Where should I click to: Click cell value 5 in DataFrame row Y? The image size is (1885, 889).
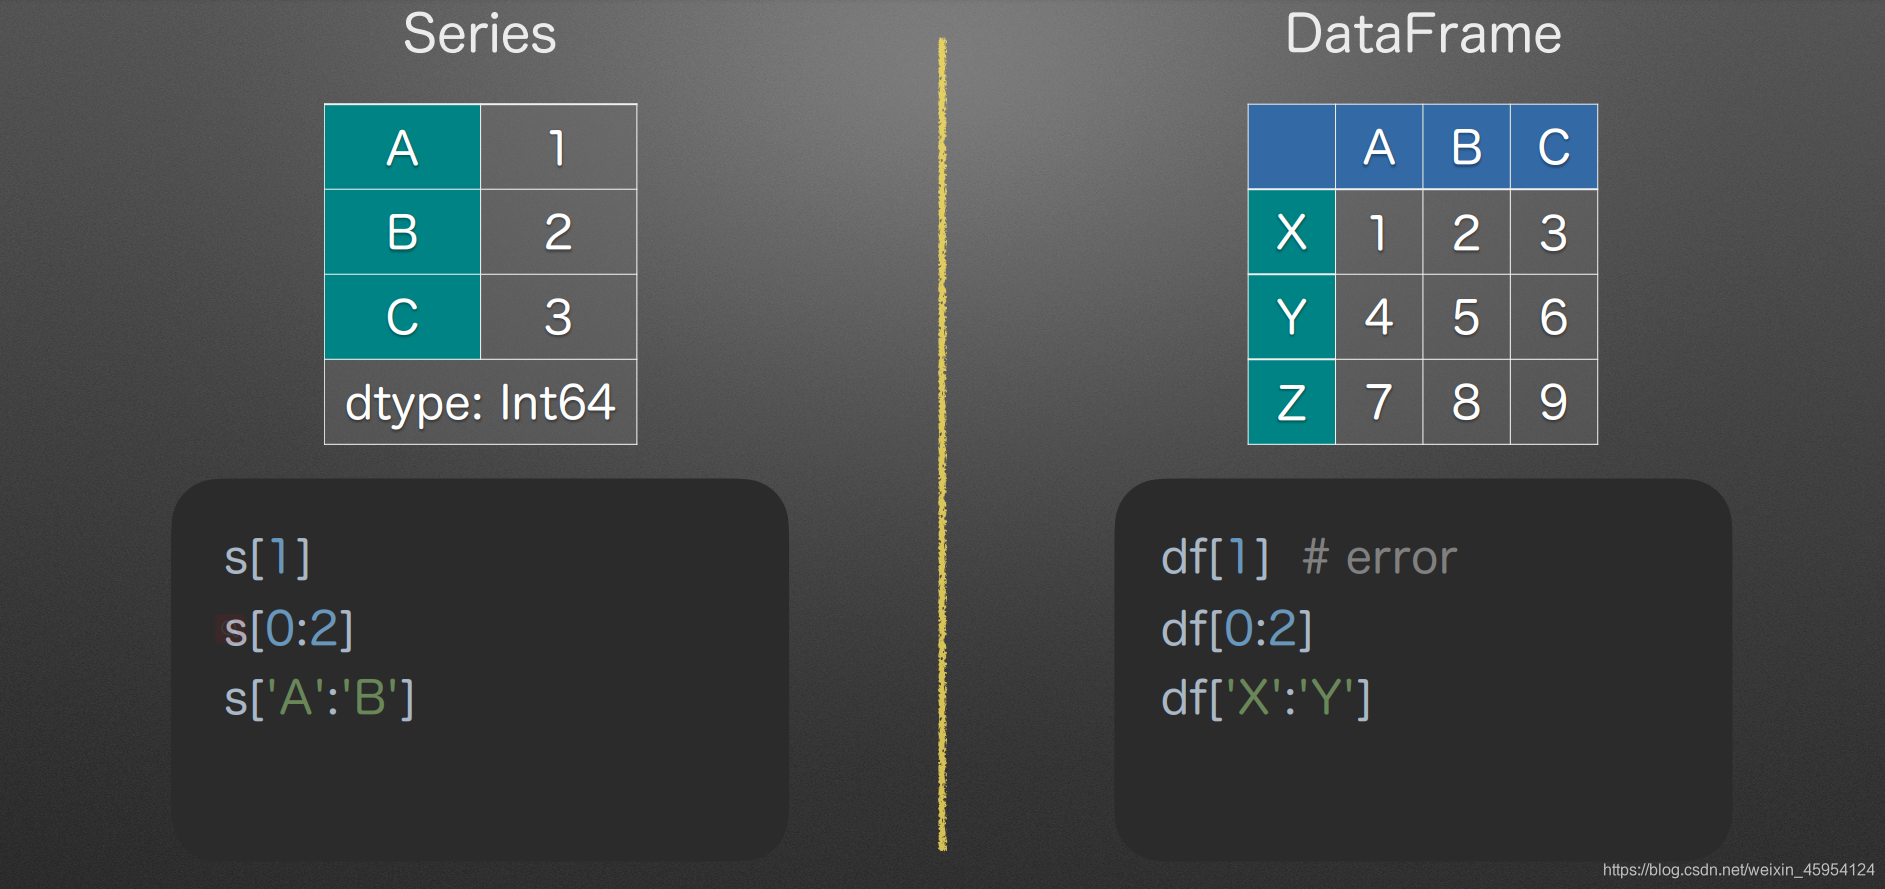coord(1466,317)
